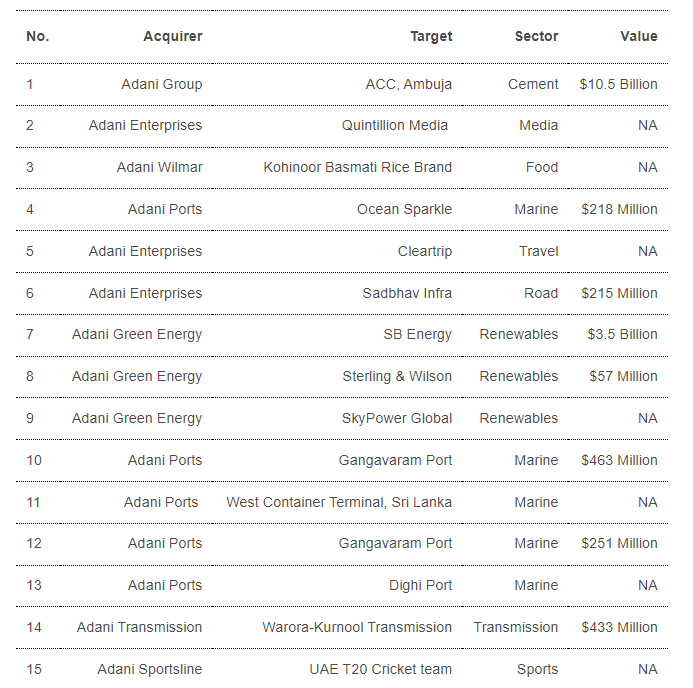Click the Target column header
The height and width of the screenshot is (688, 693).
click(431, 36)
